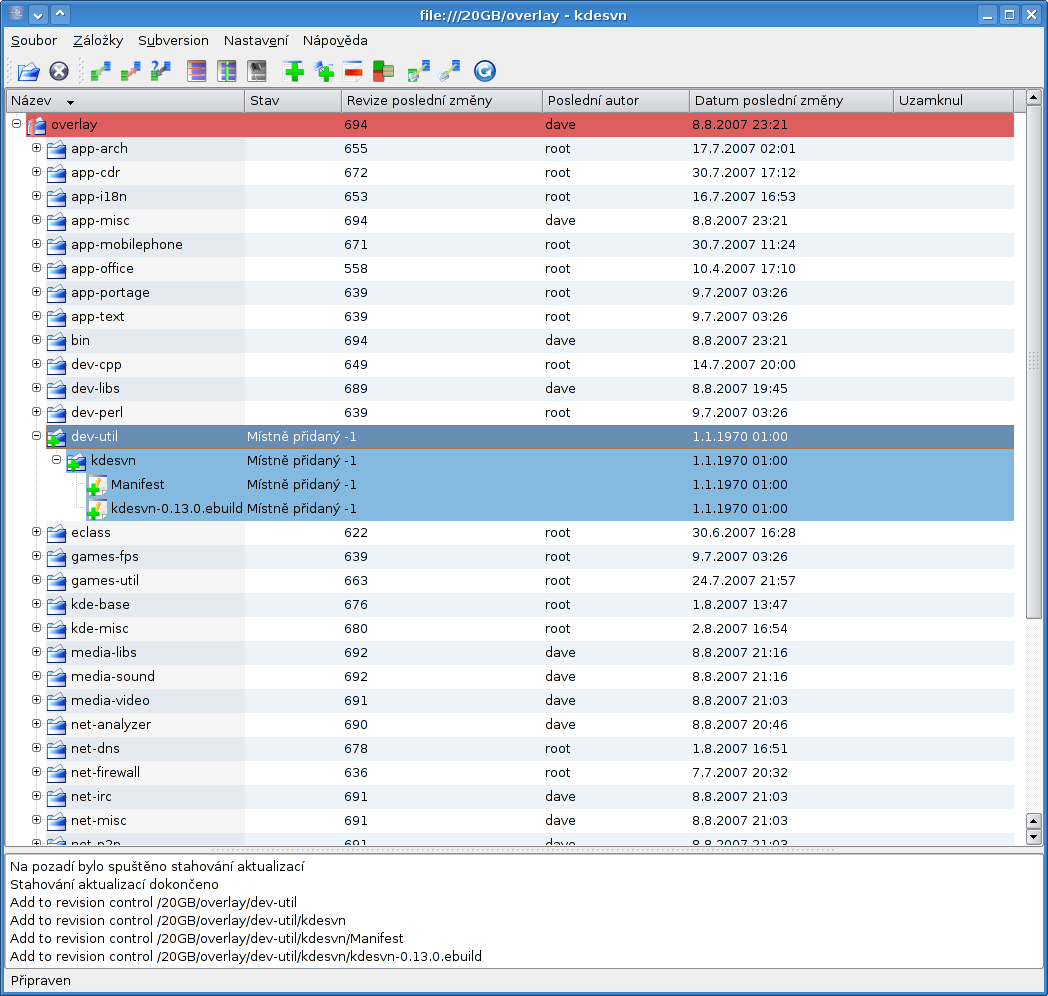Image resolution: width=1048 pixels, height=996 pixels.
Task: Click the app-arch folder icon
Action: (56, 149)
